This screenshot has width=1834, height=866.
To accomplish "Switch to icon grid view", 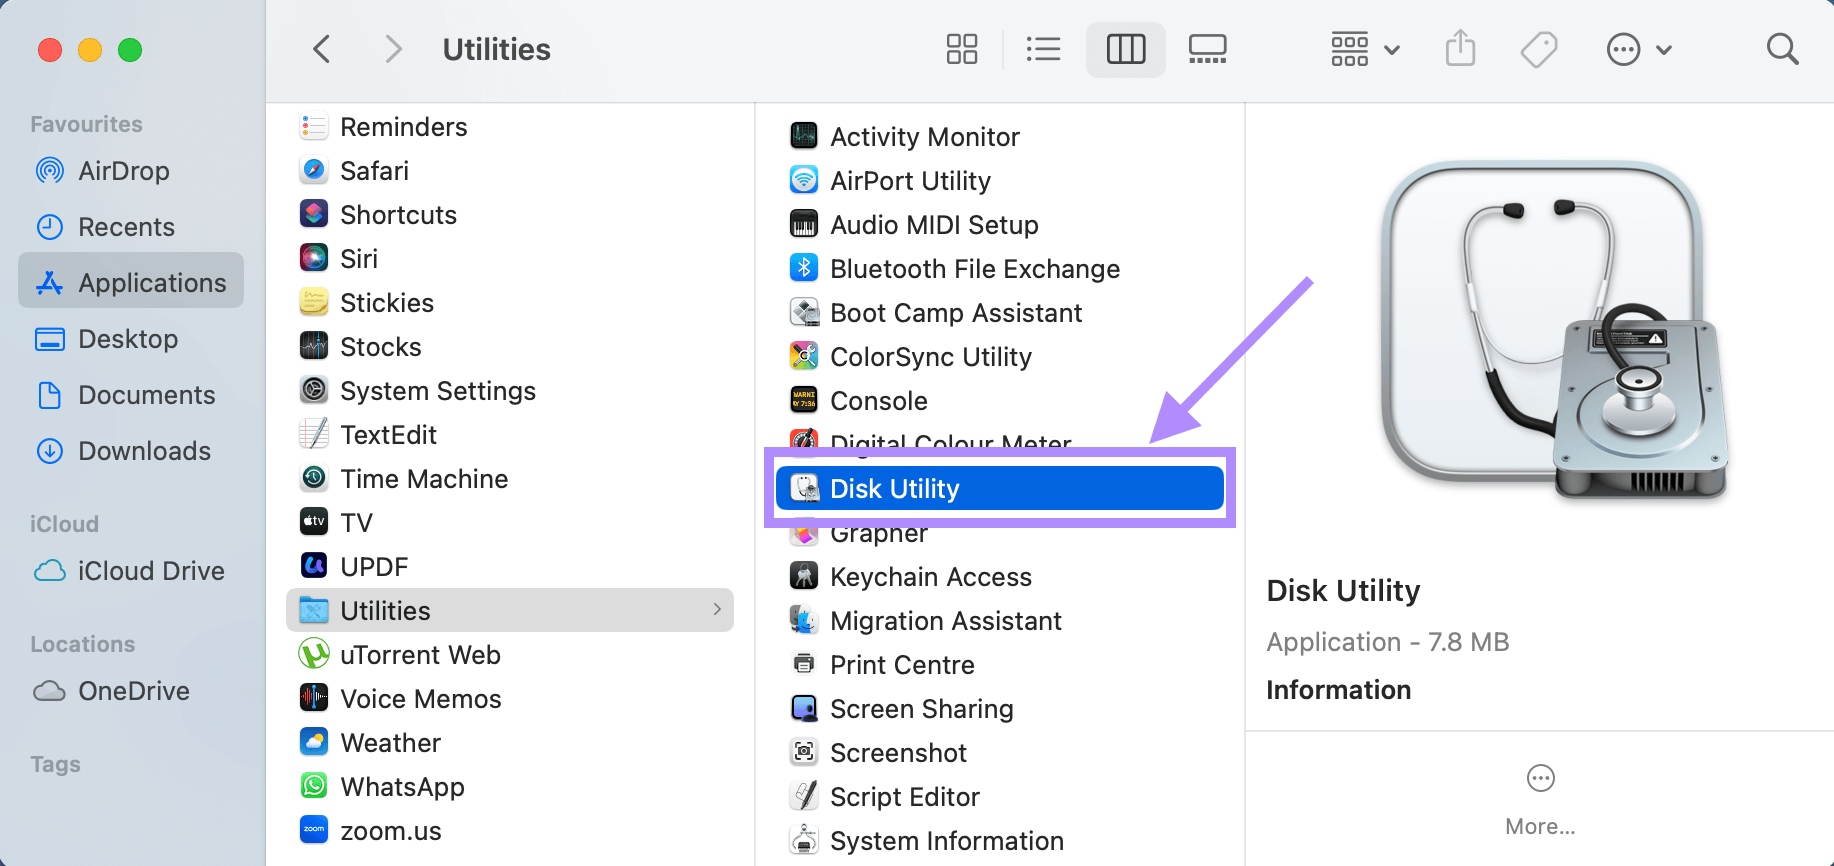I will [x=962, y=49].
